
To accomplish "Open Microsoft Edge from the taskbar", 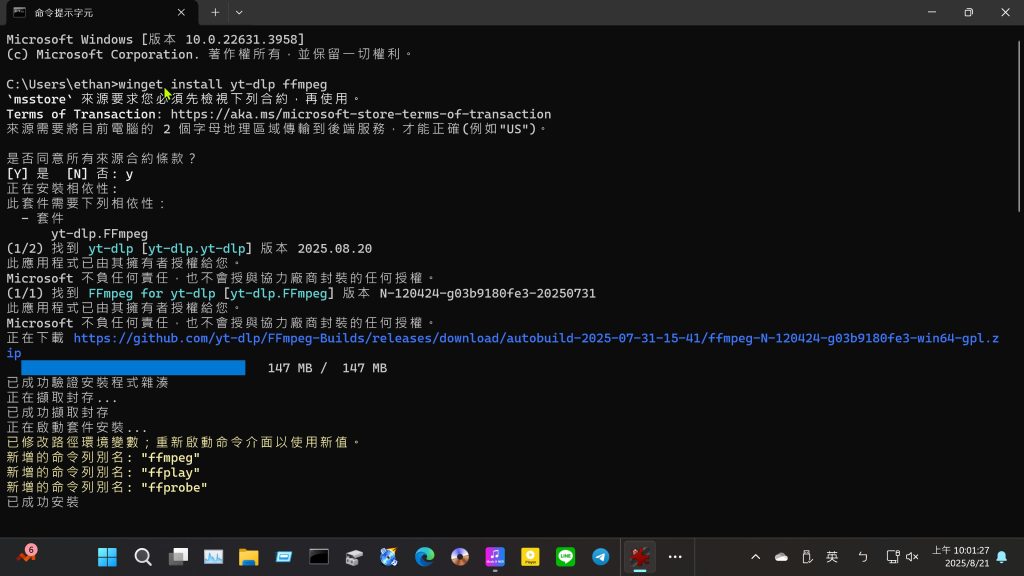I will 424,557.
